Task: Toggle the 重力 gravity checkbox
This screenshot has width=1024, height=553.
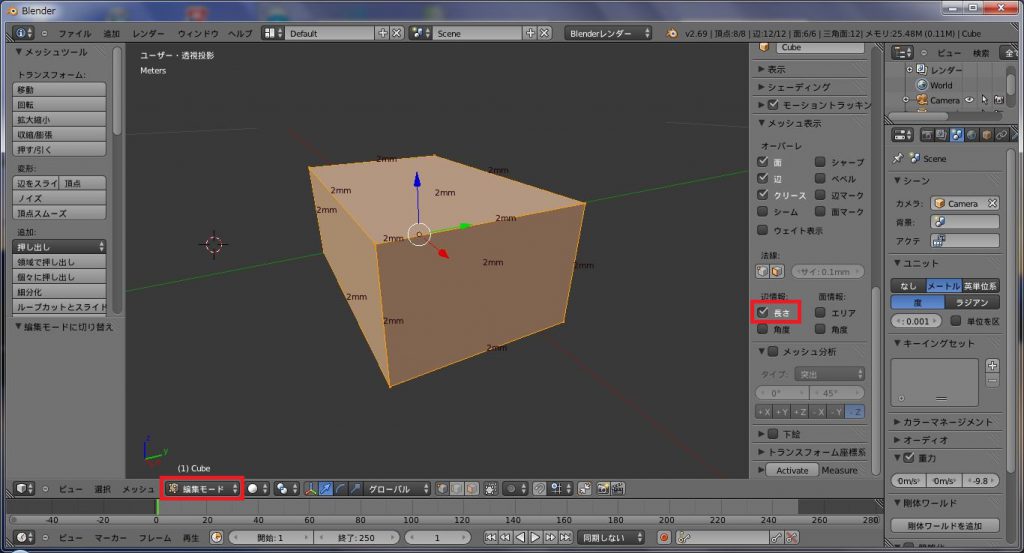Action: [908, 458]
